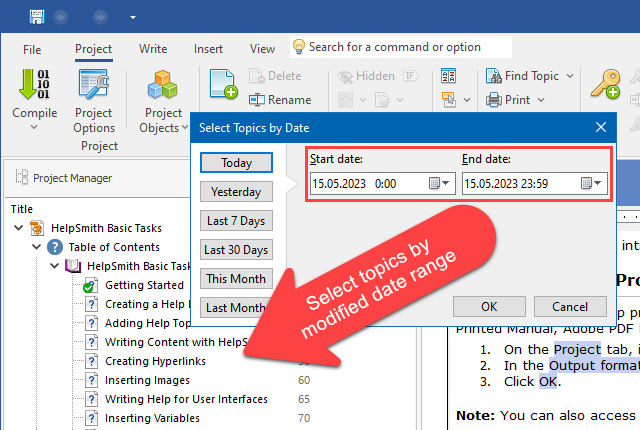Select the Creating Hyperlinks topic

[156, 361]
